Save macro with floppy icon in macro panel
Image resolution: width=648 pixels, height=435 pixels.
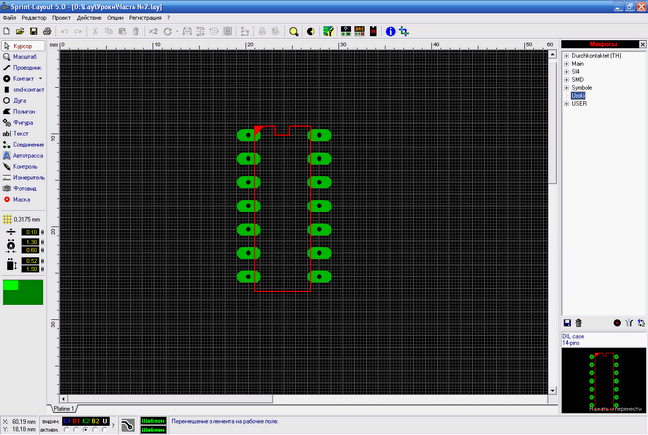click(x=567, y=323)
